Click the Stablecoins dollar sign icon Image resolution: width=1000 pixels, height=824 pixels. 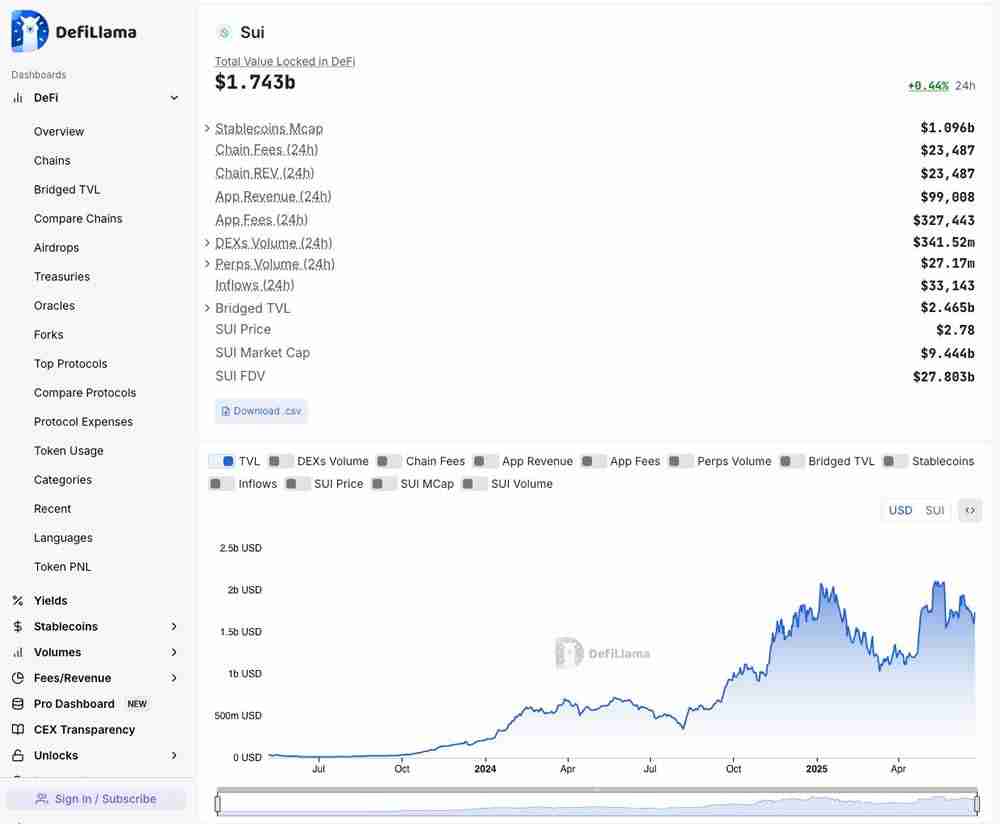[x=17, y=627]
